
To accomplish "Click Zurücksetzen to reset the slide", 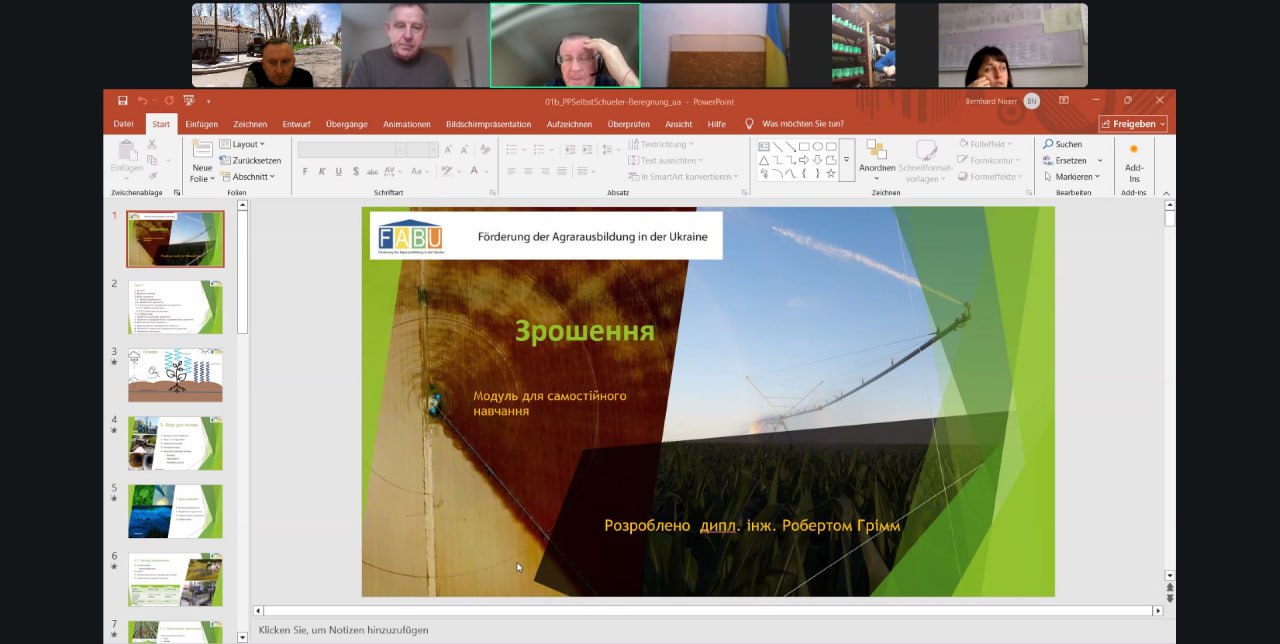I will click(x=250, y=160).
